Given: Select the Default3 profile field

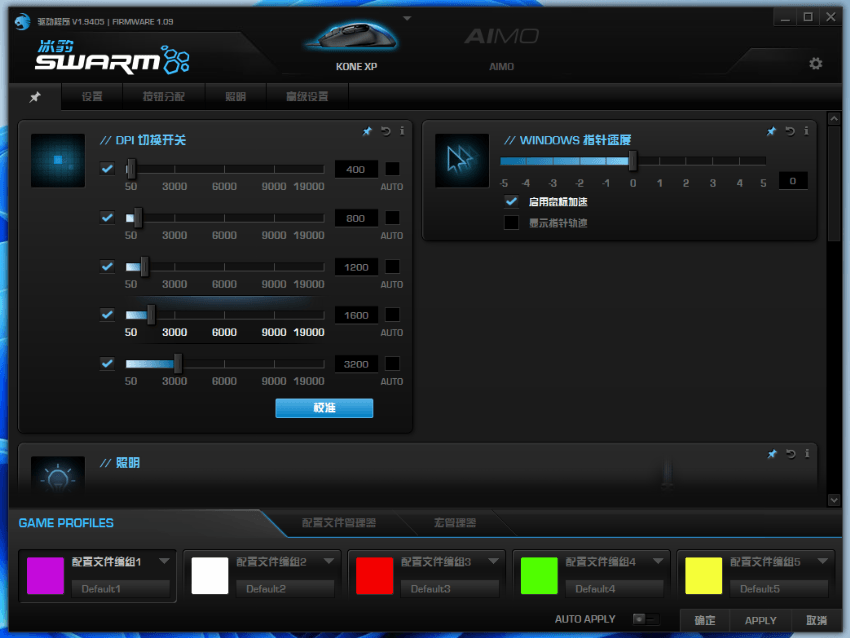Looking at the screenshot, I should tap(450, 589).
